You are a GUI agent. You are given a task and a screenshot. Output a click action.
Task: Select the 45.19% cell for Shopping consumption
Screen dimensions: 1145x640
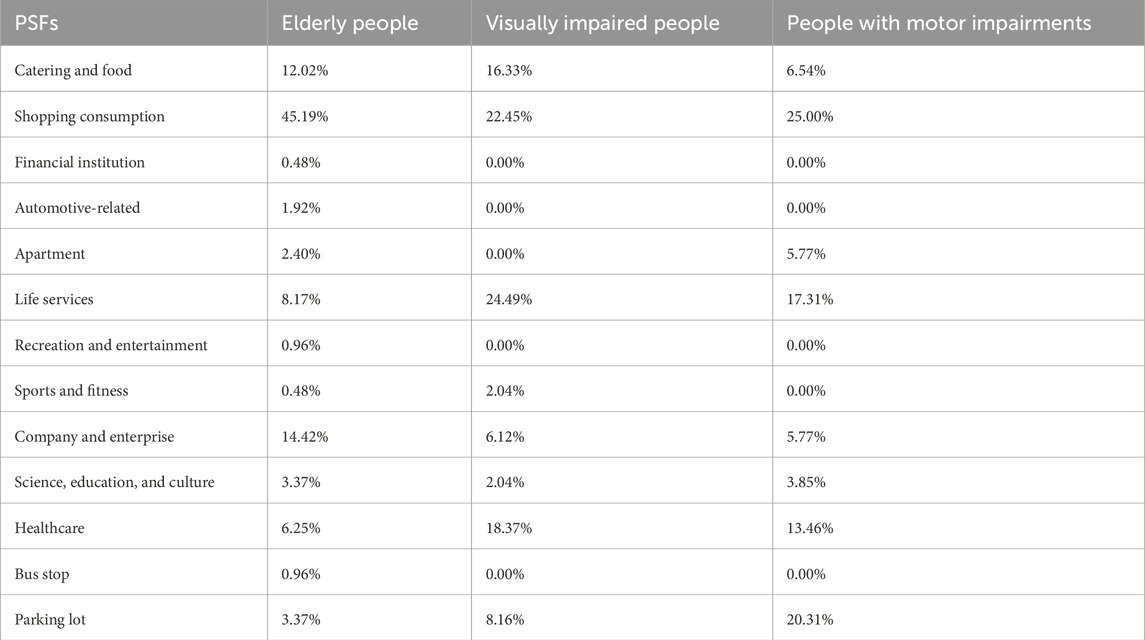[305, 116]
